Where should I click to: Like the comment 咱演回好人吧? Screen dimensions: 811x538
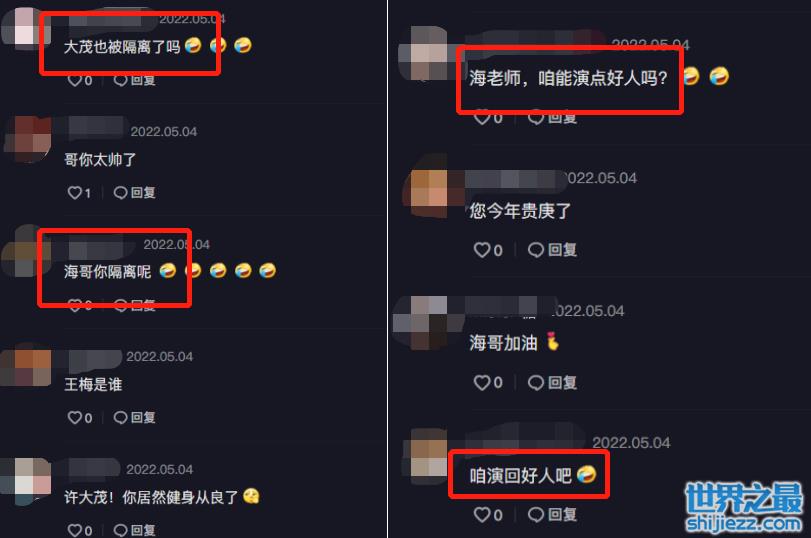point(488,514)
